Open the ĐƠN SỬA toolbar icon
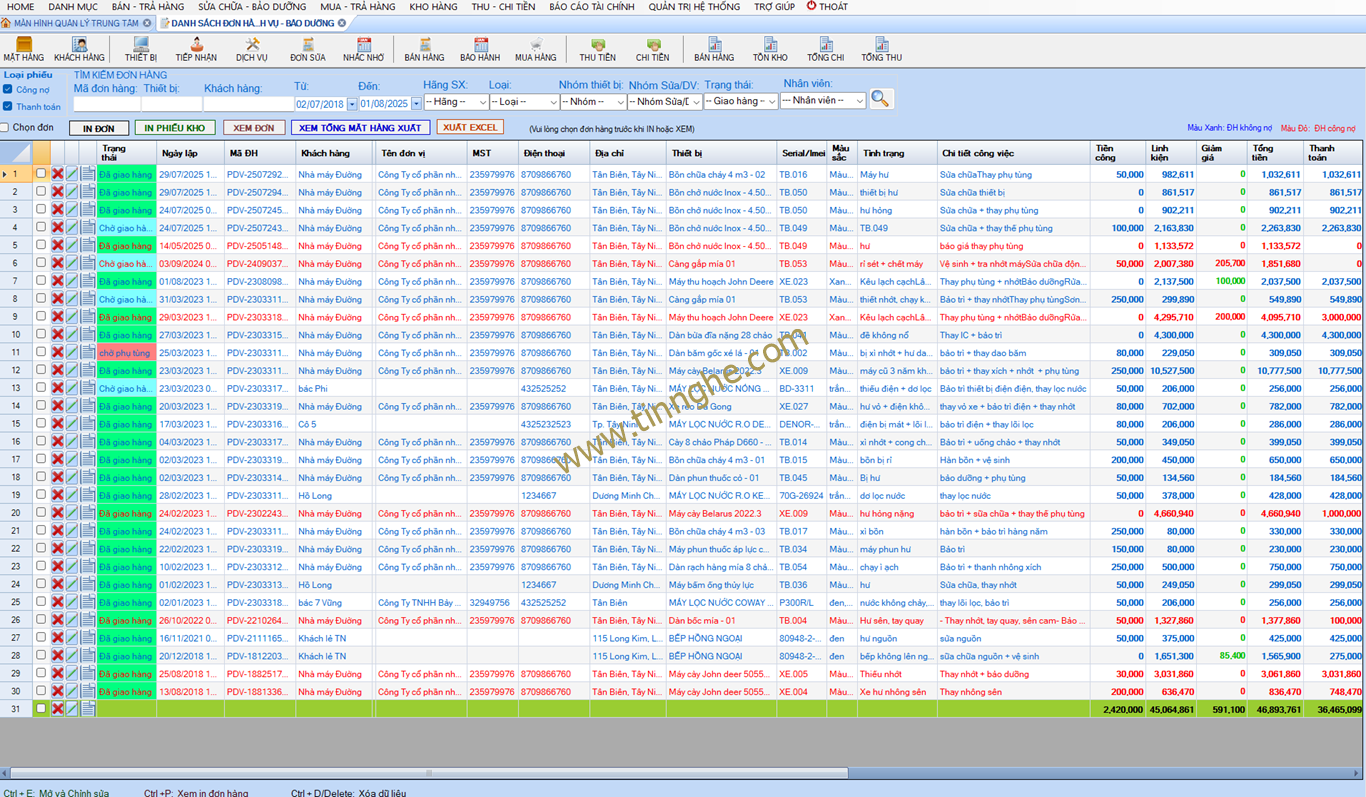This screenshot has height=797, width=1366. [x=308, y=49]
